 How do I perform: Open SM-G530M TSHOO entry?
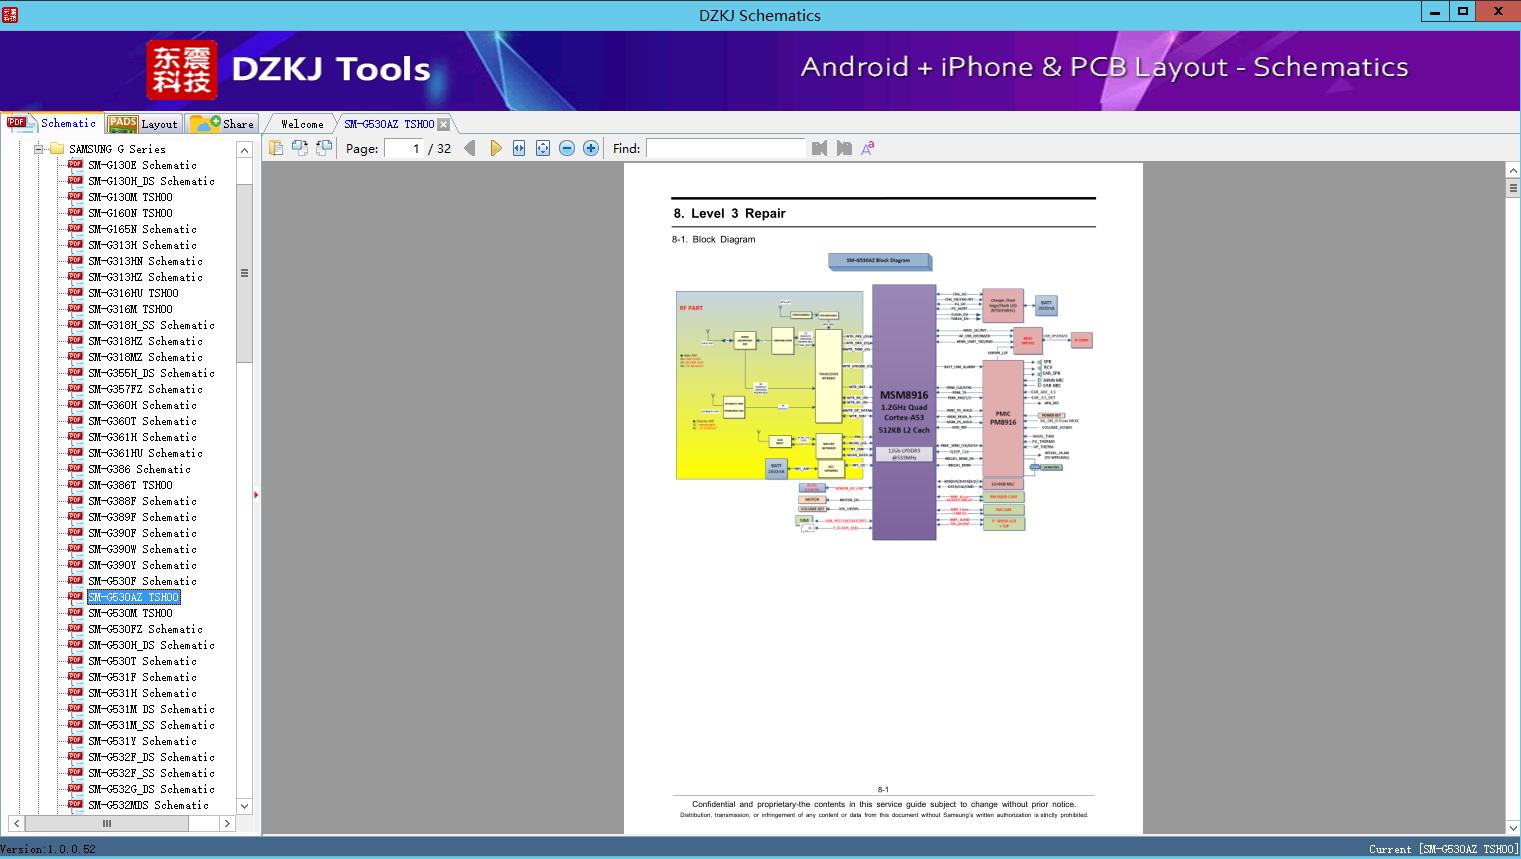(130, 613)
